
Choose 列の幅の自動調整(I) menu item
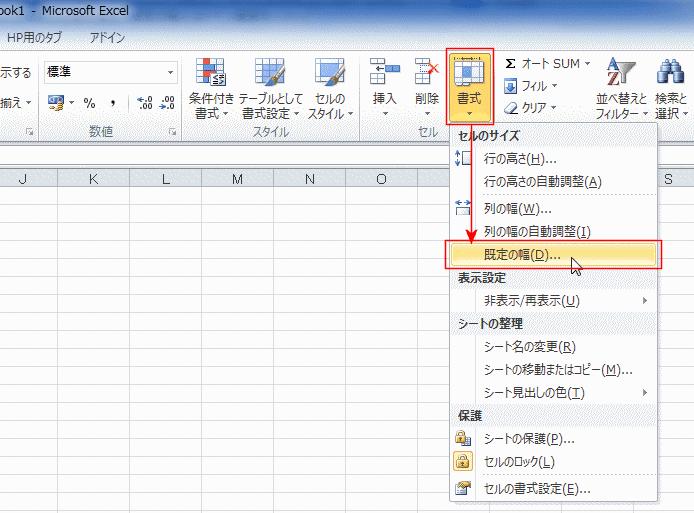tap(553, 231)
